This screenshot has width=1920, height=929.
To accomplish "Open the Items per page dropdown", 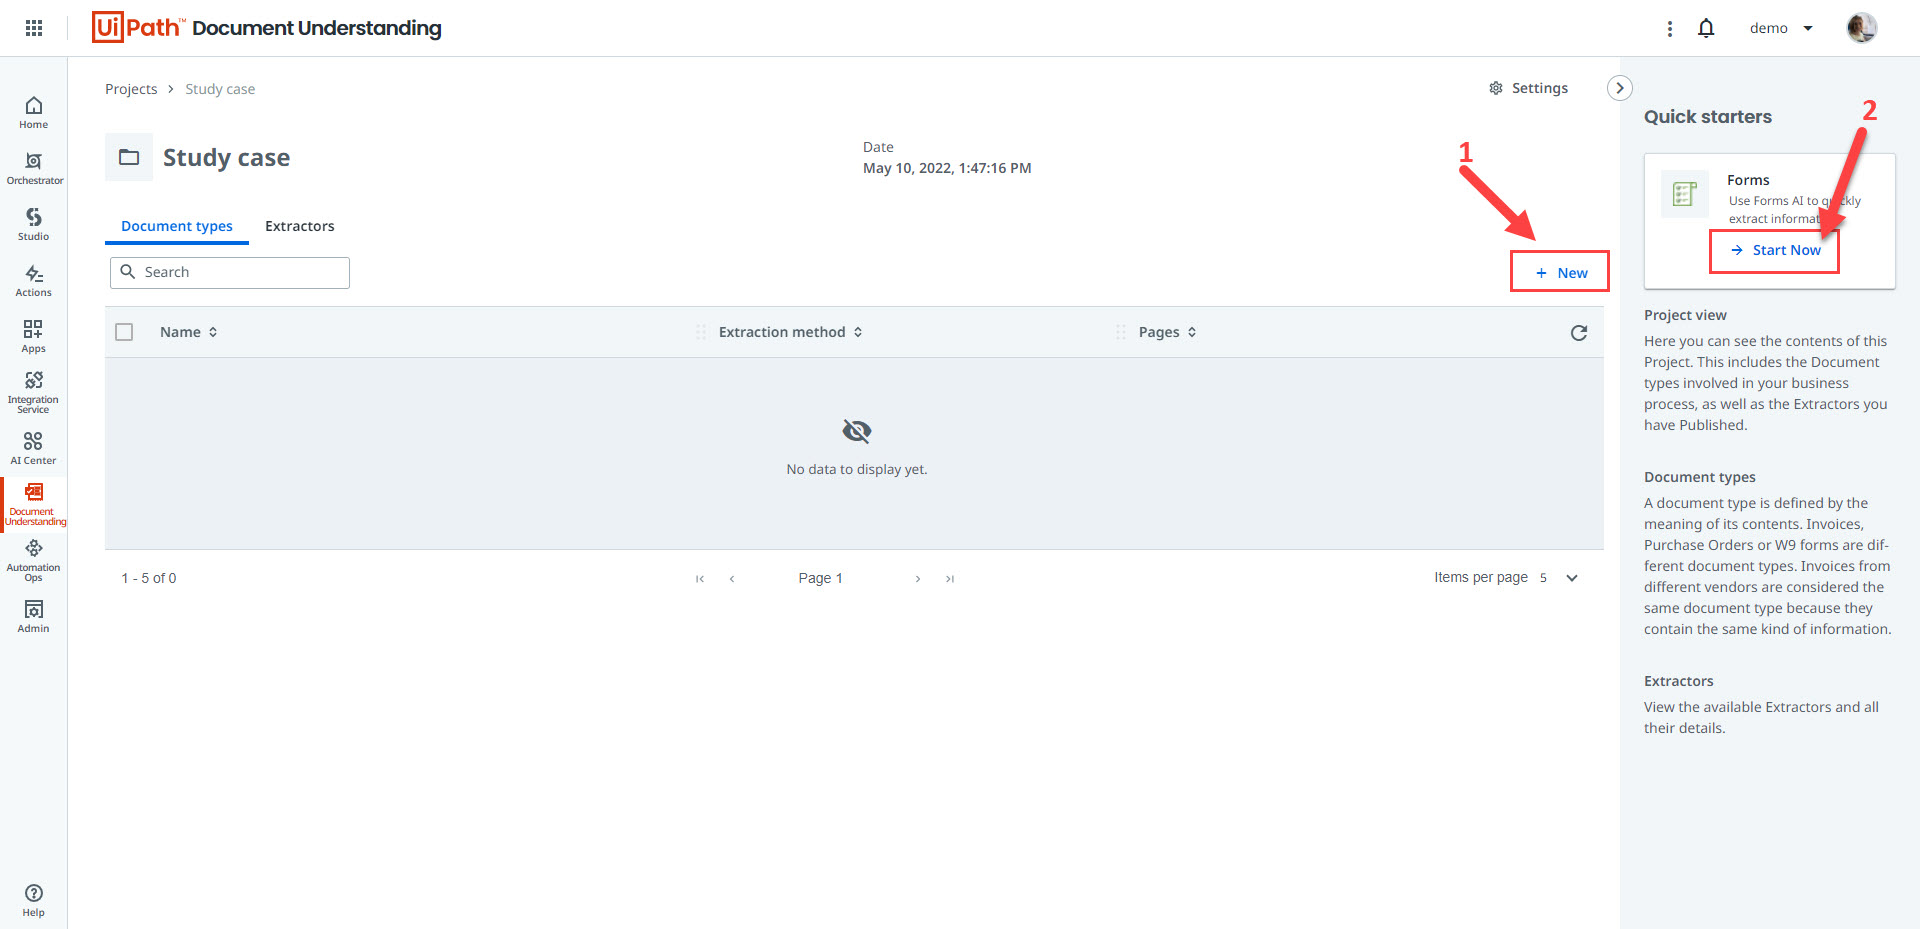I will tap(1559, 578).
